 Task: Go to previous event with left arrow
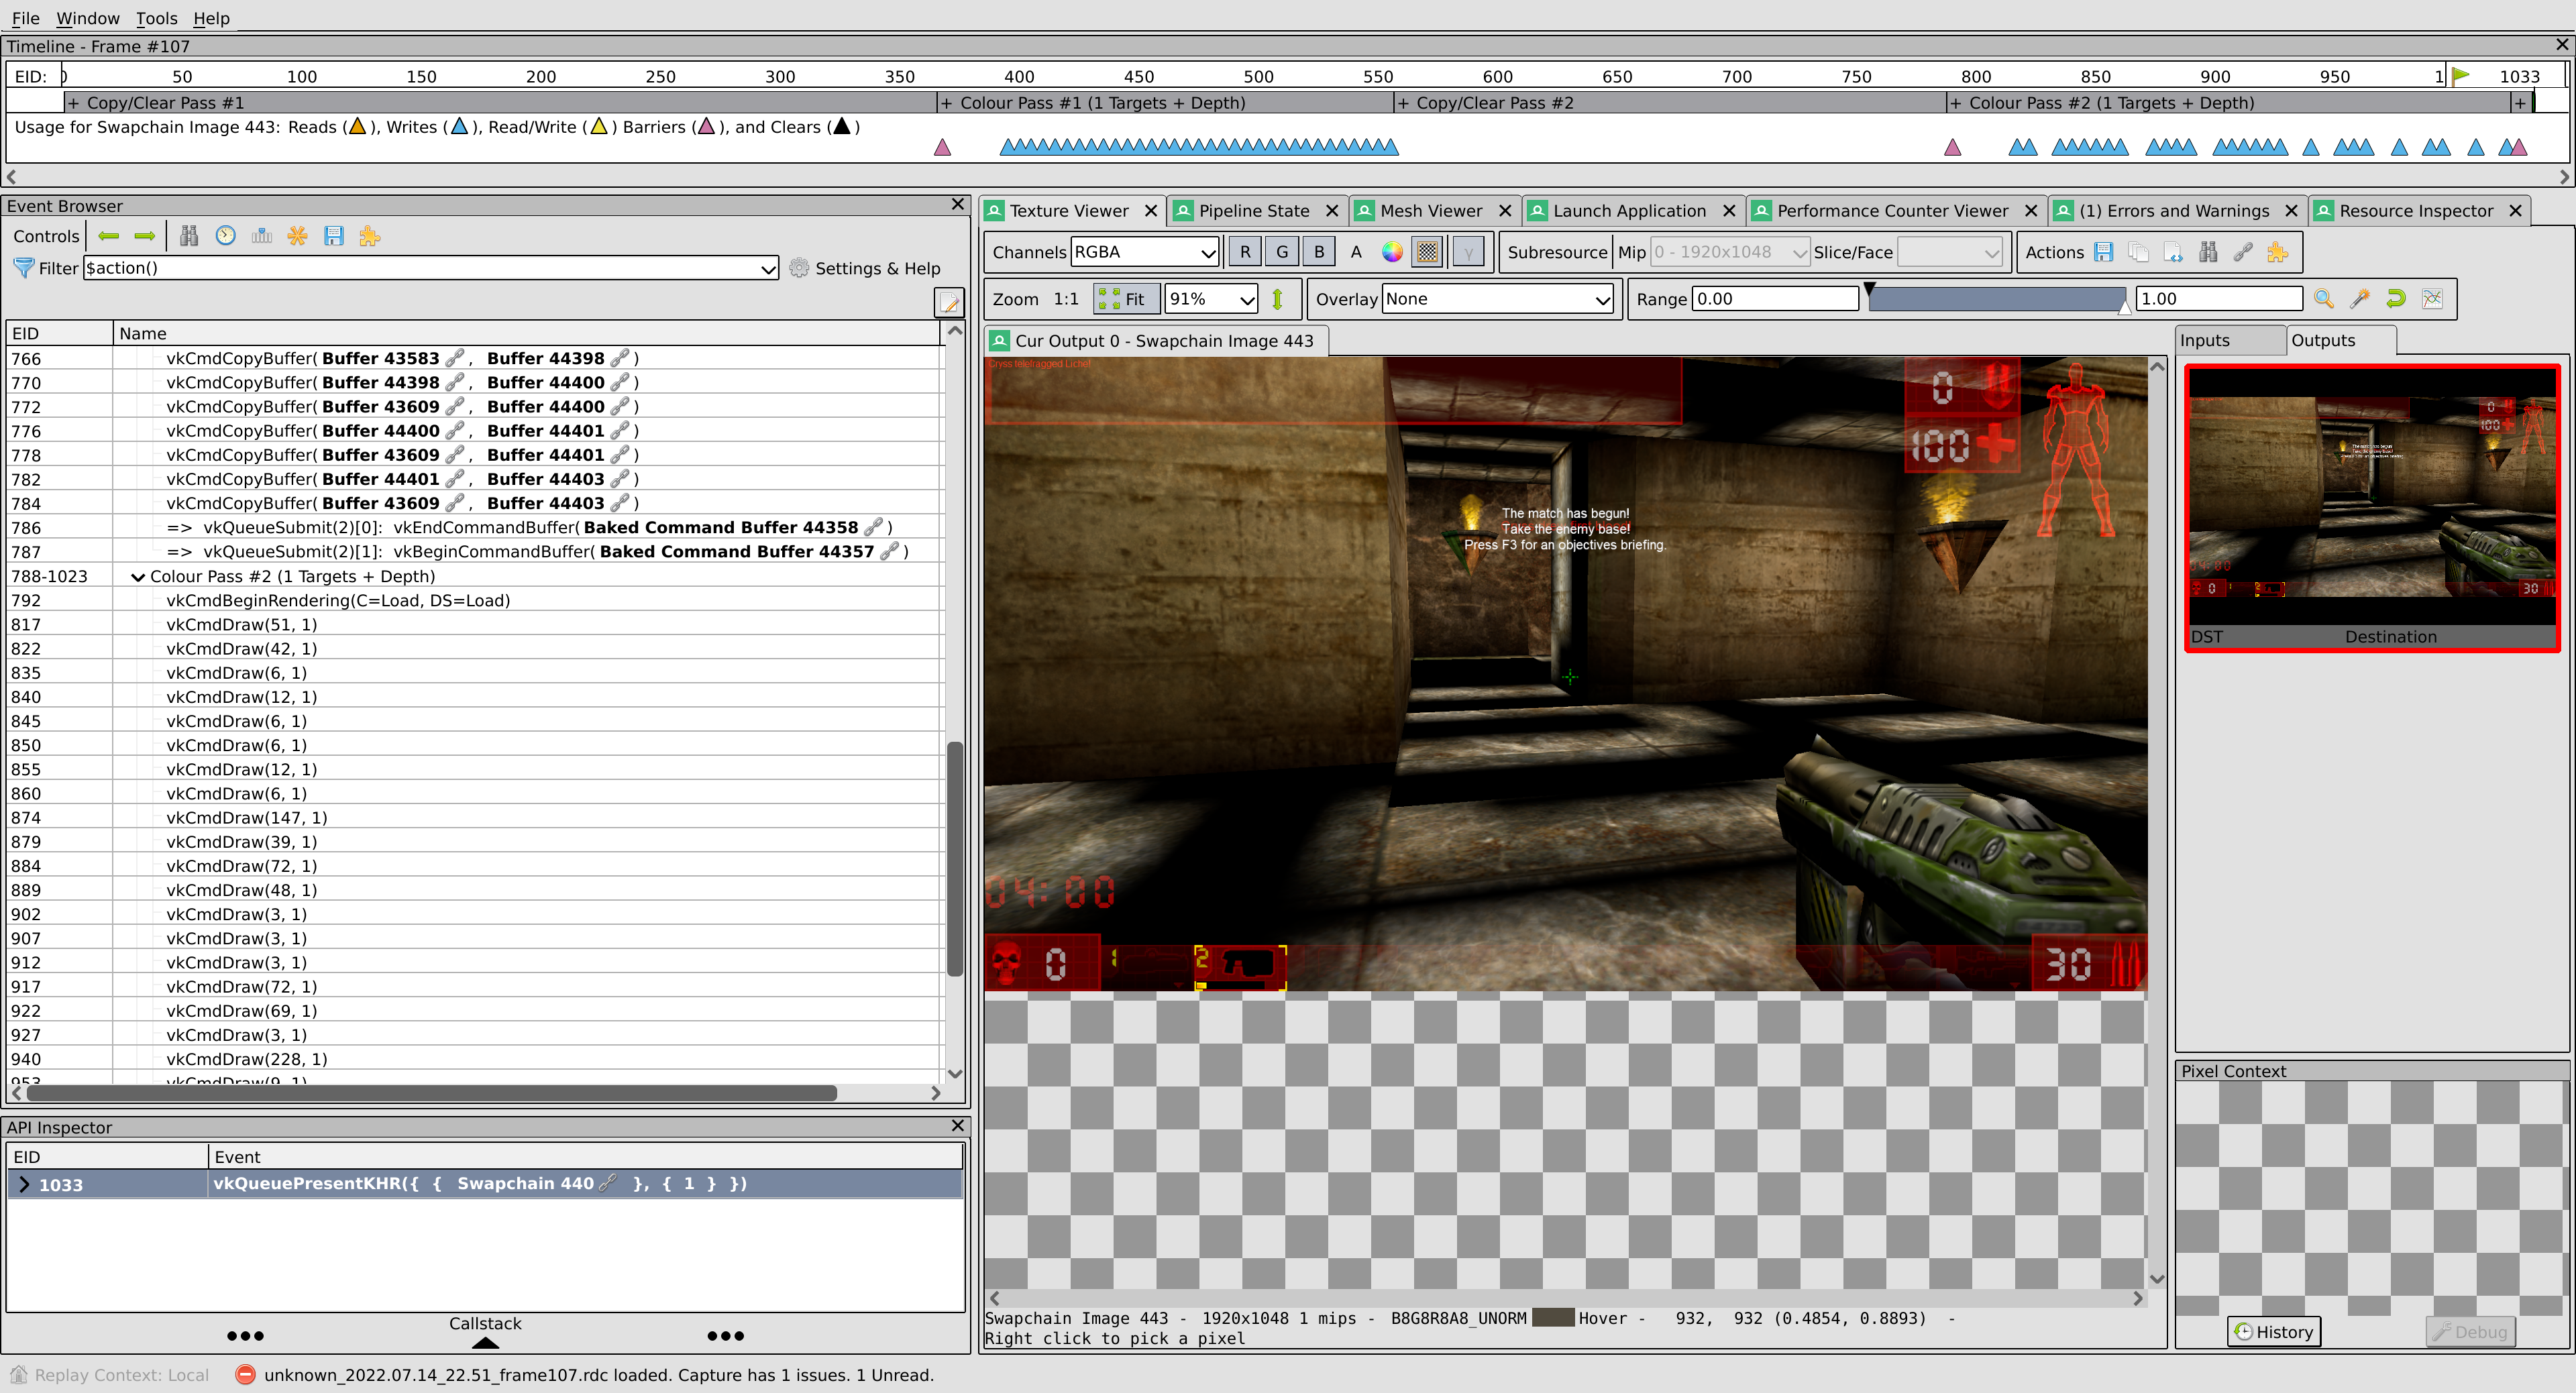pyautogui.click(x=109, y=236)
